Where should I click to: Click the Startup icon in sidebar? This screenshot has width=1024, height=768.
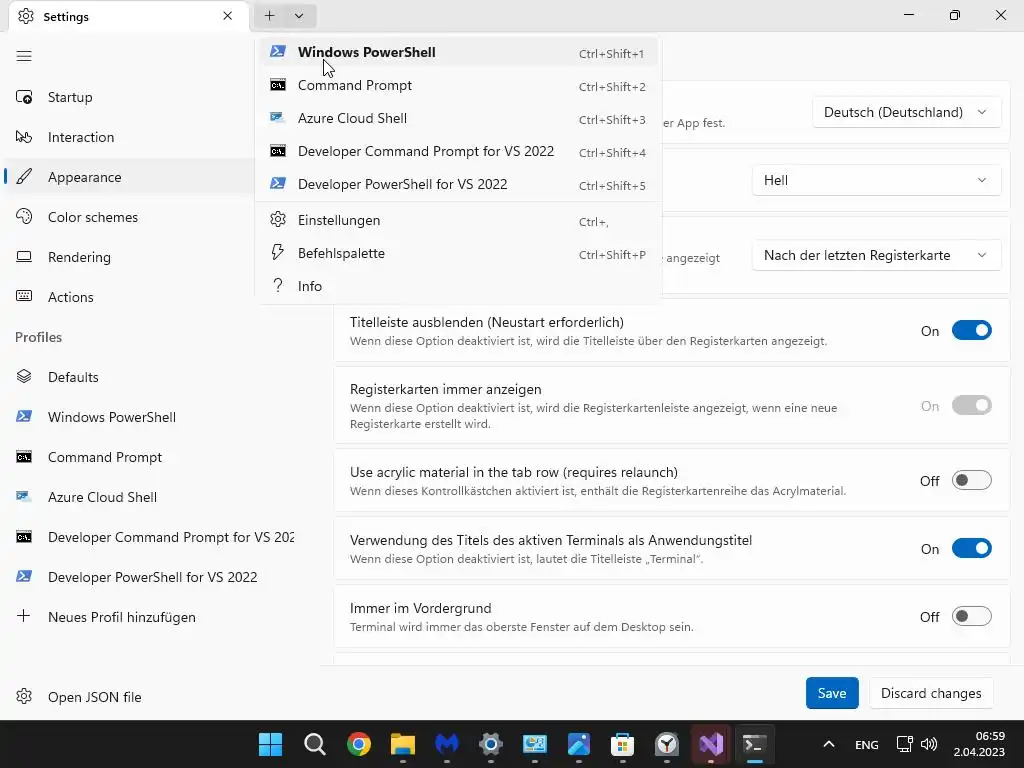point(24,97)
